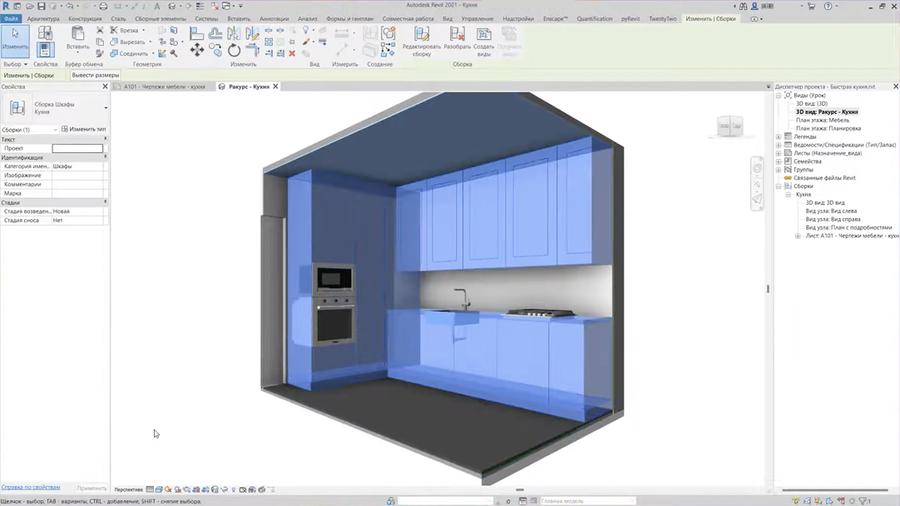Open 3D вид: {3D} in project browser
This screenshot has height=506, width=900.
[812, 104]
